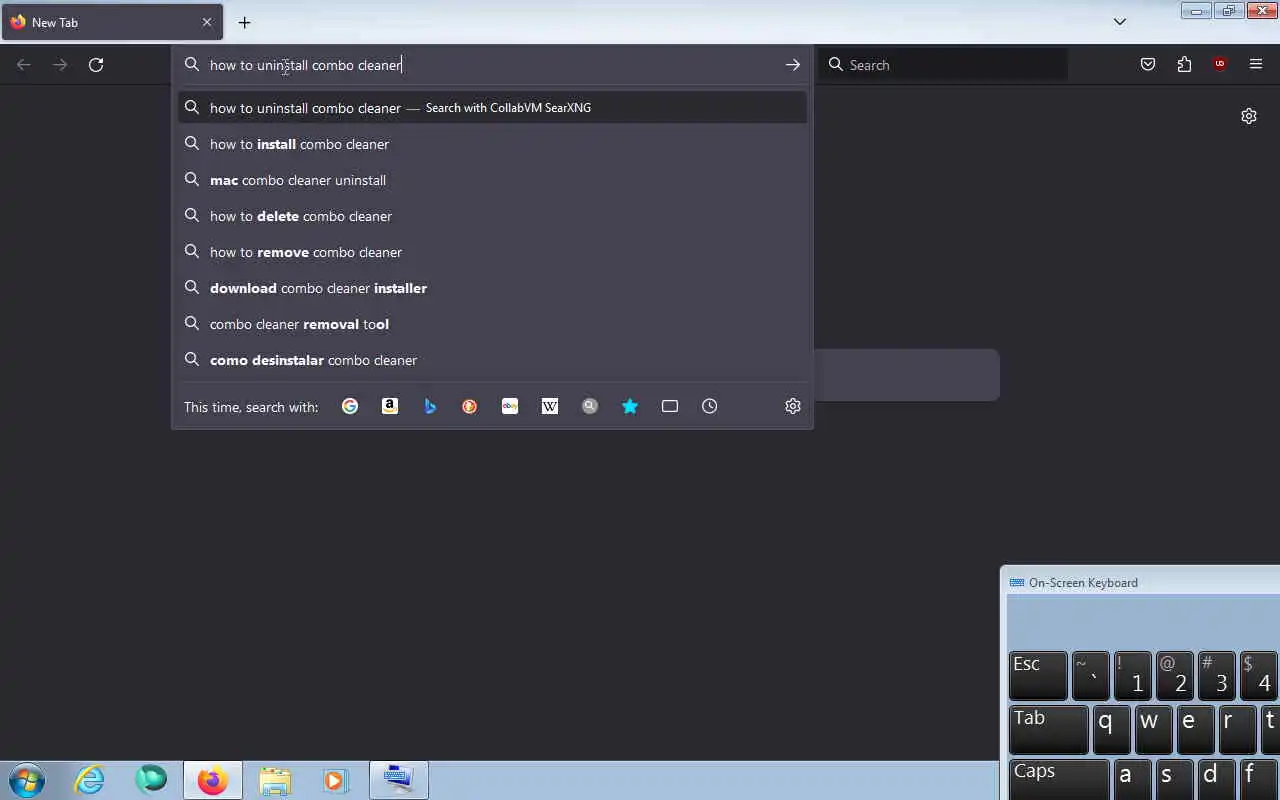Open new tab page settings gear
1280x800 pixels.
[x=1249, y=116]
